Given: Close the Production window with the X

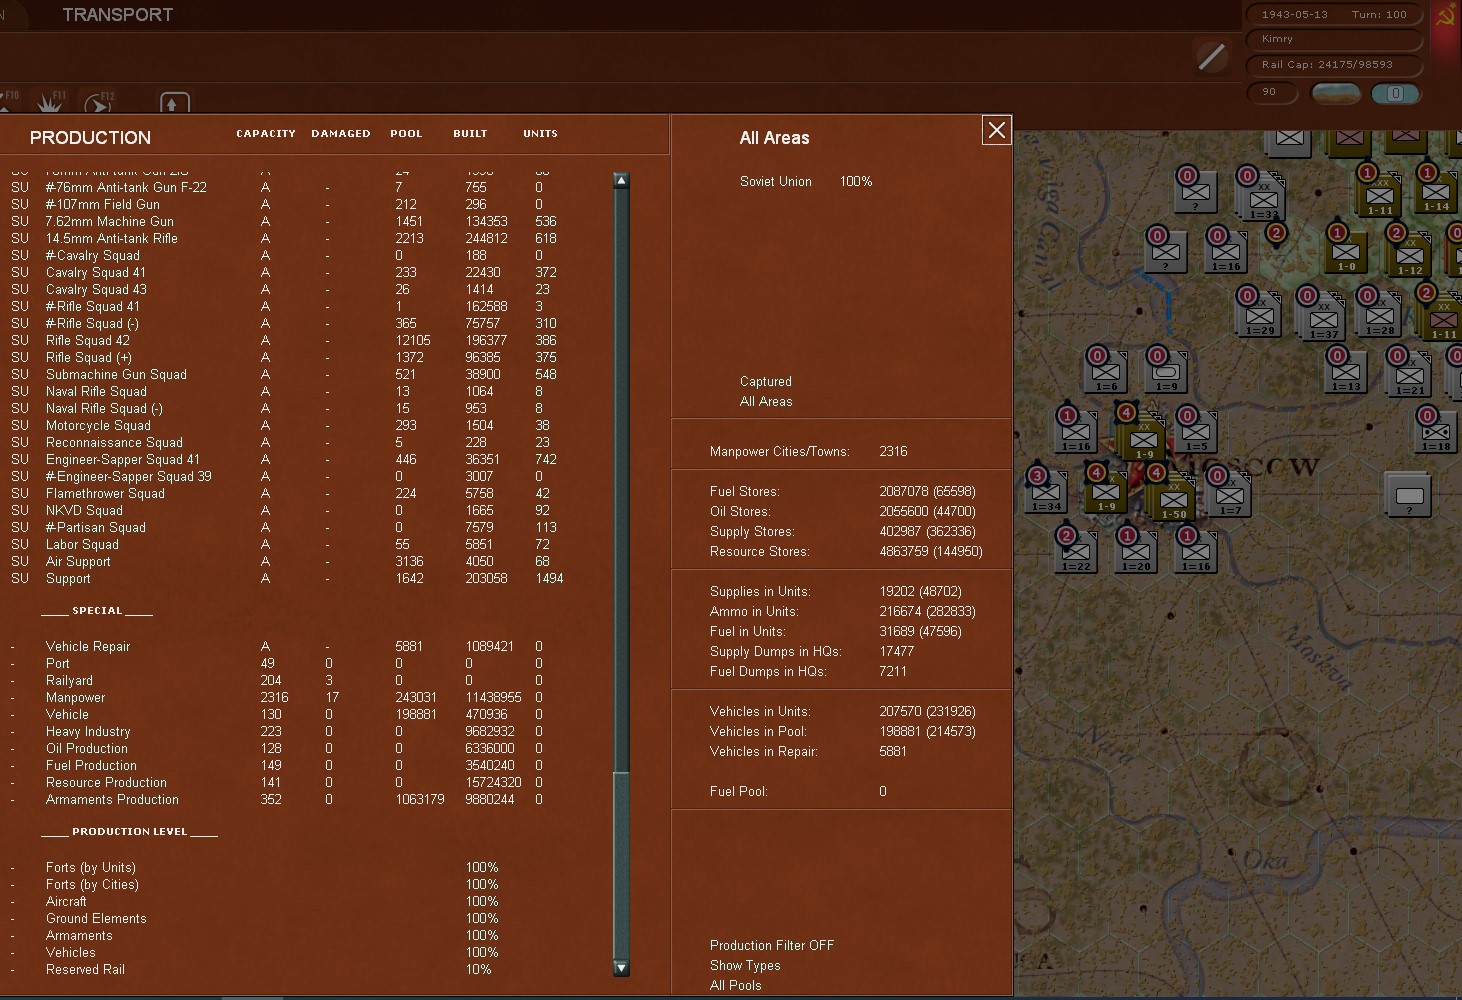Looking at the screenshot, I should 997,130.
